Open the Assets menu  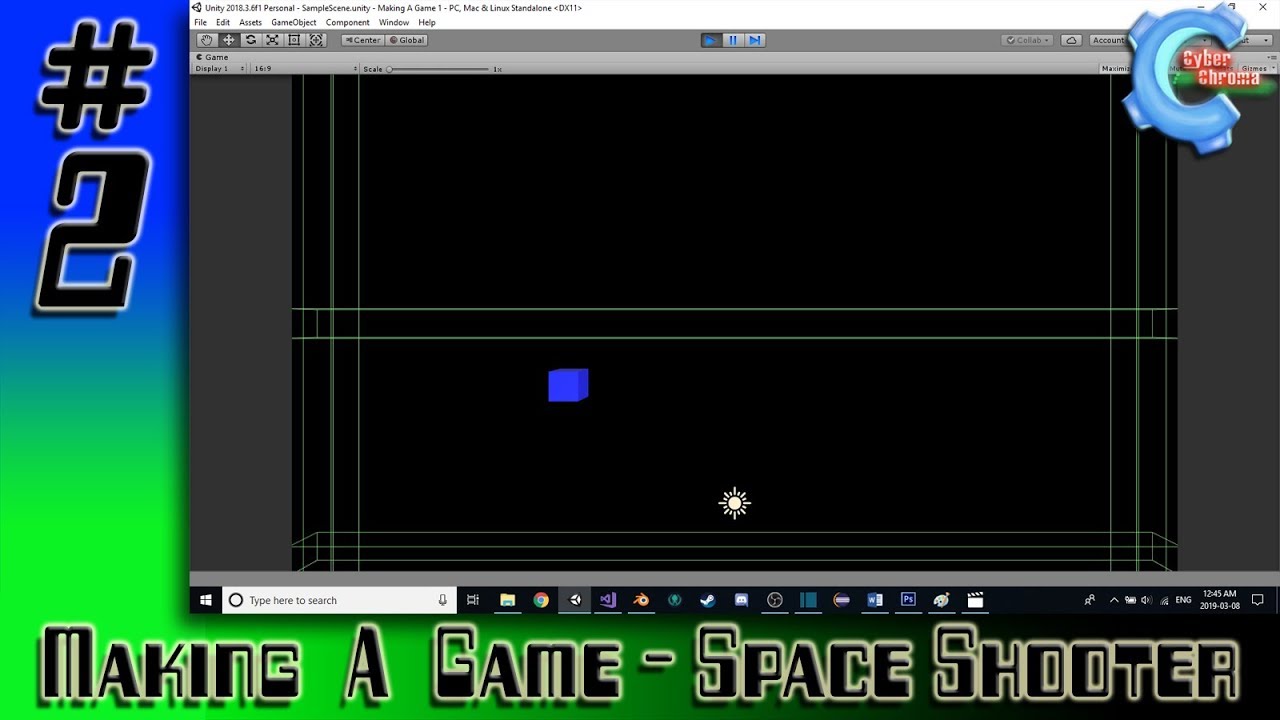coord(250,22)
